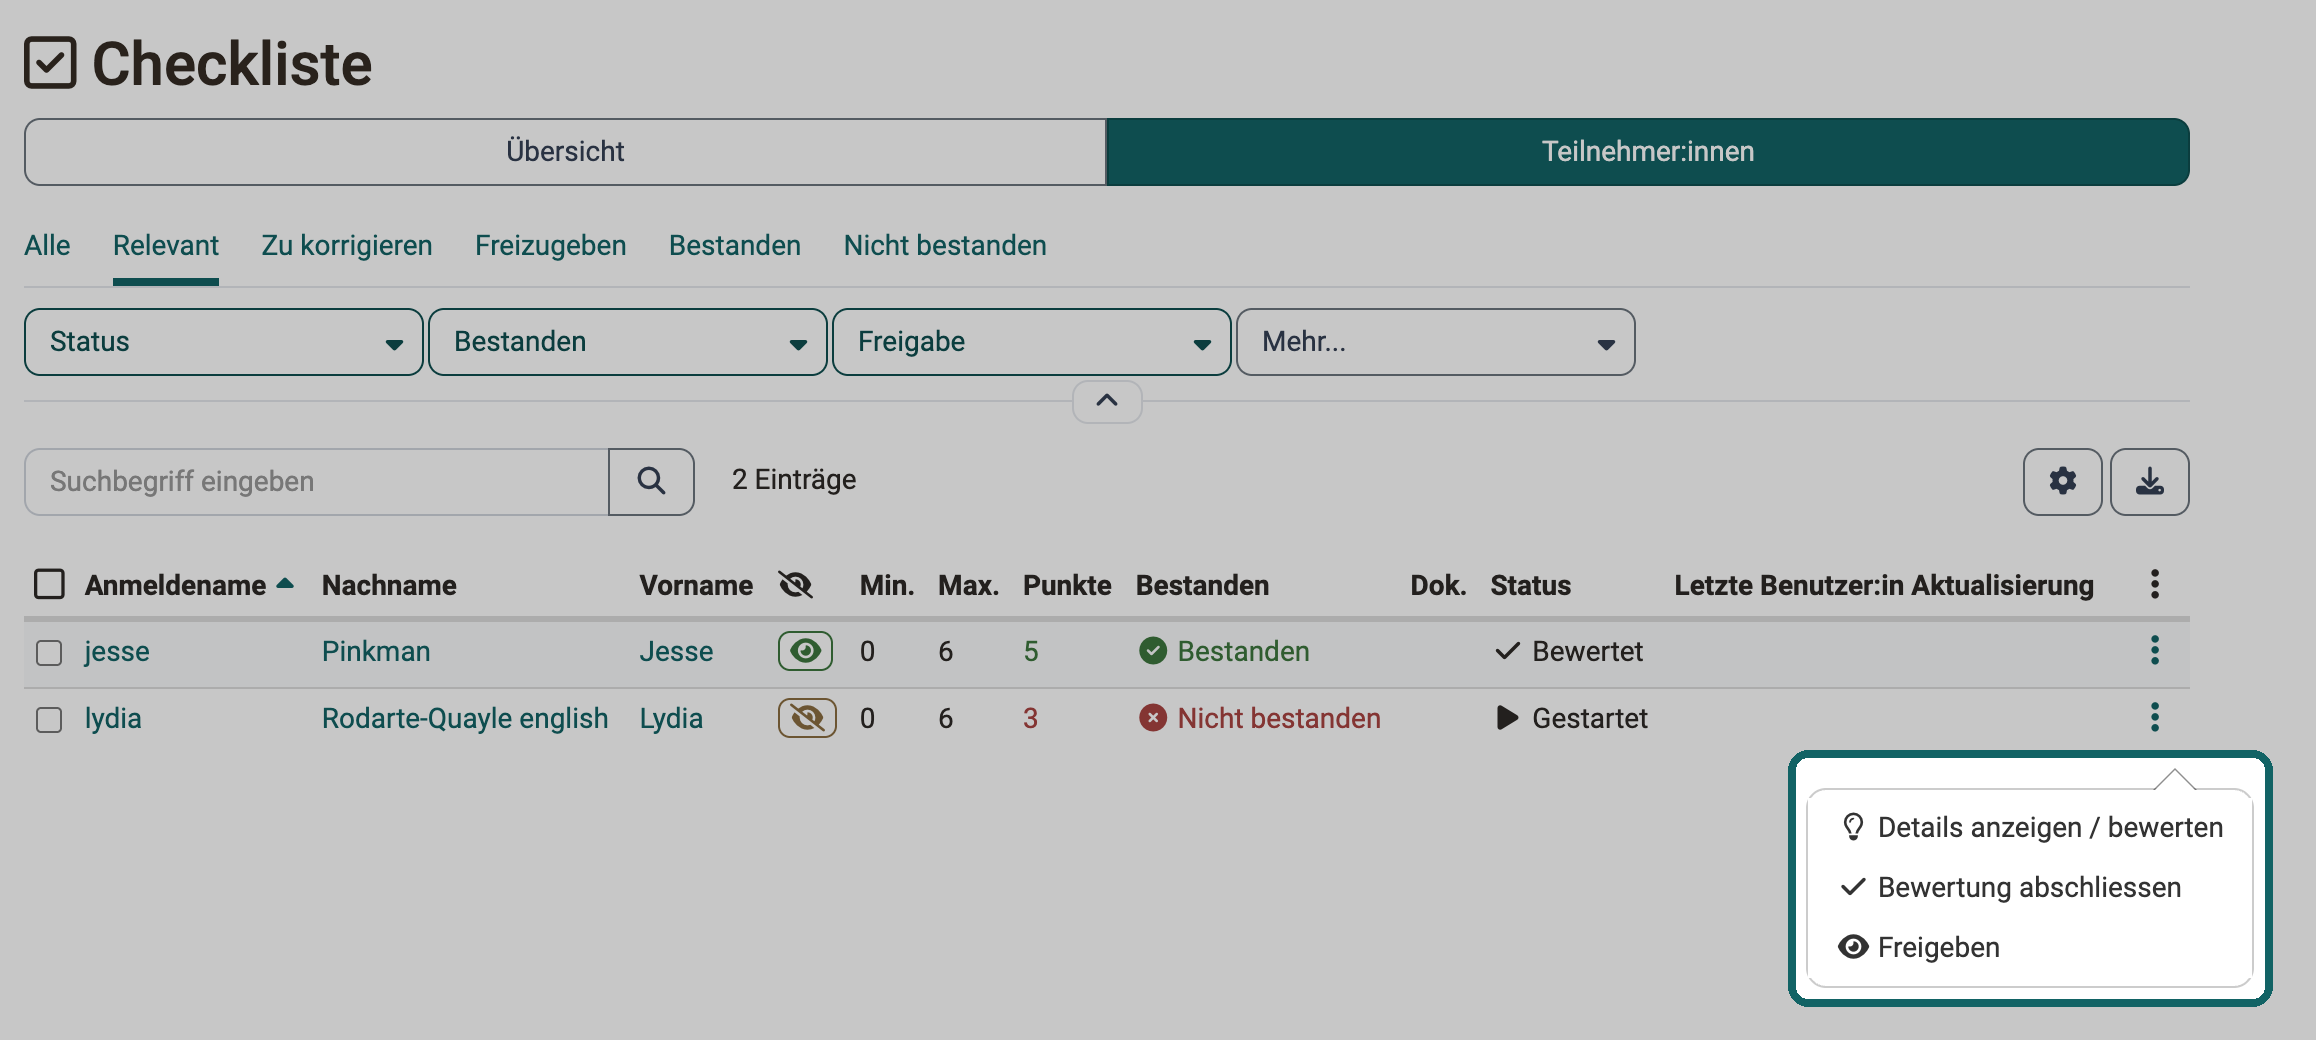Switch to the Übersicht tab
2316x1040 pixels.
click(565, 152)
